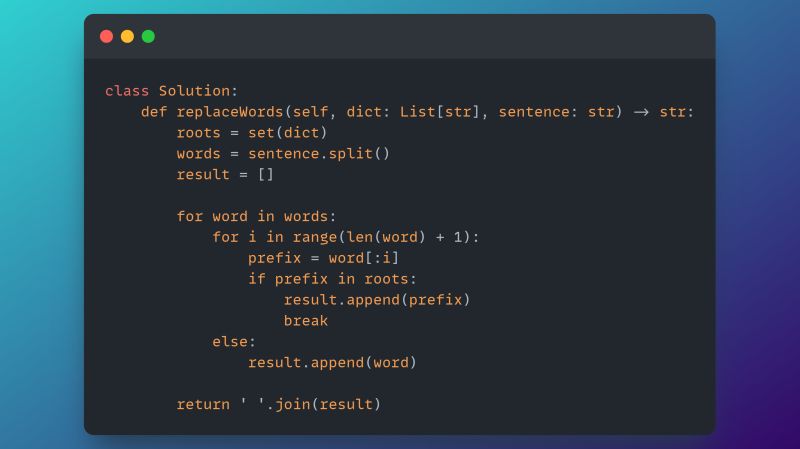Screen dimensions: 800x449
Task: Click the green maximize window dot
Action: (148, 37)
